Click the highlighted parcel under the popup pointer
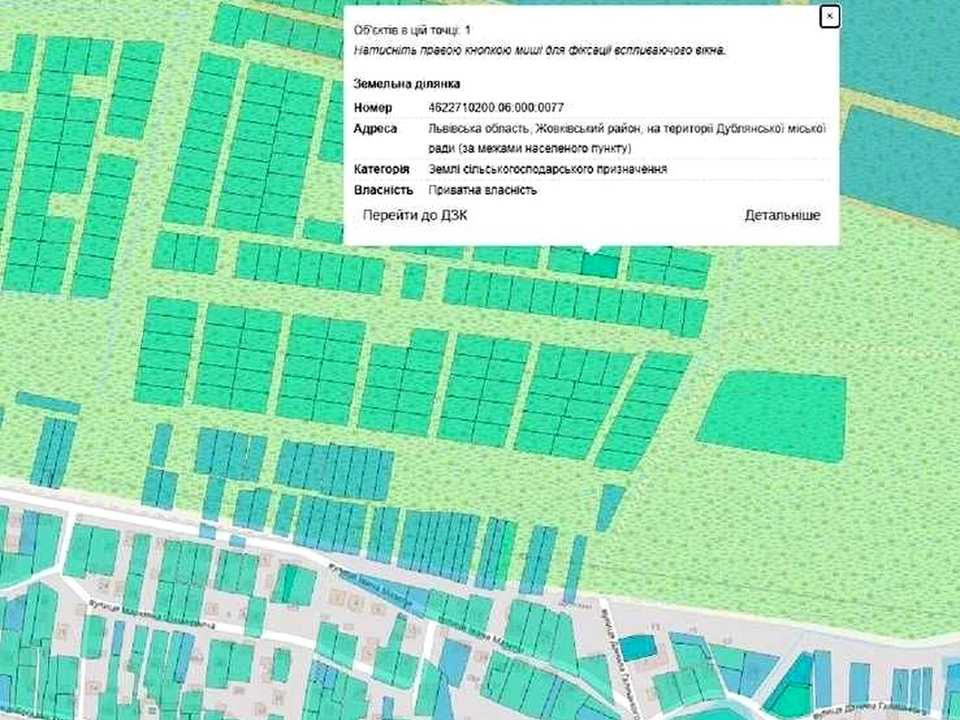The height and width of the screenshot is (720, 960). tap(600, 264)
